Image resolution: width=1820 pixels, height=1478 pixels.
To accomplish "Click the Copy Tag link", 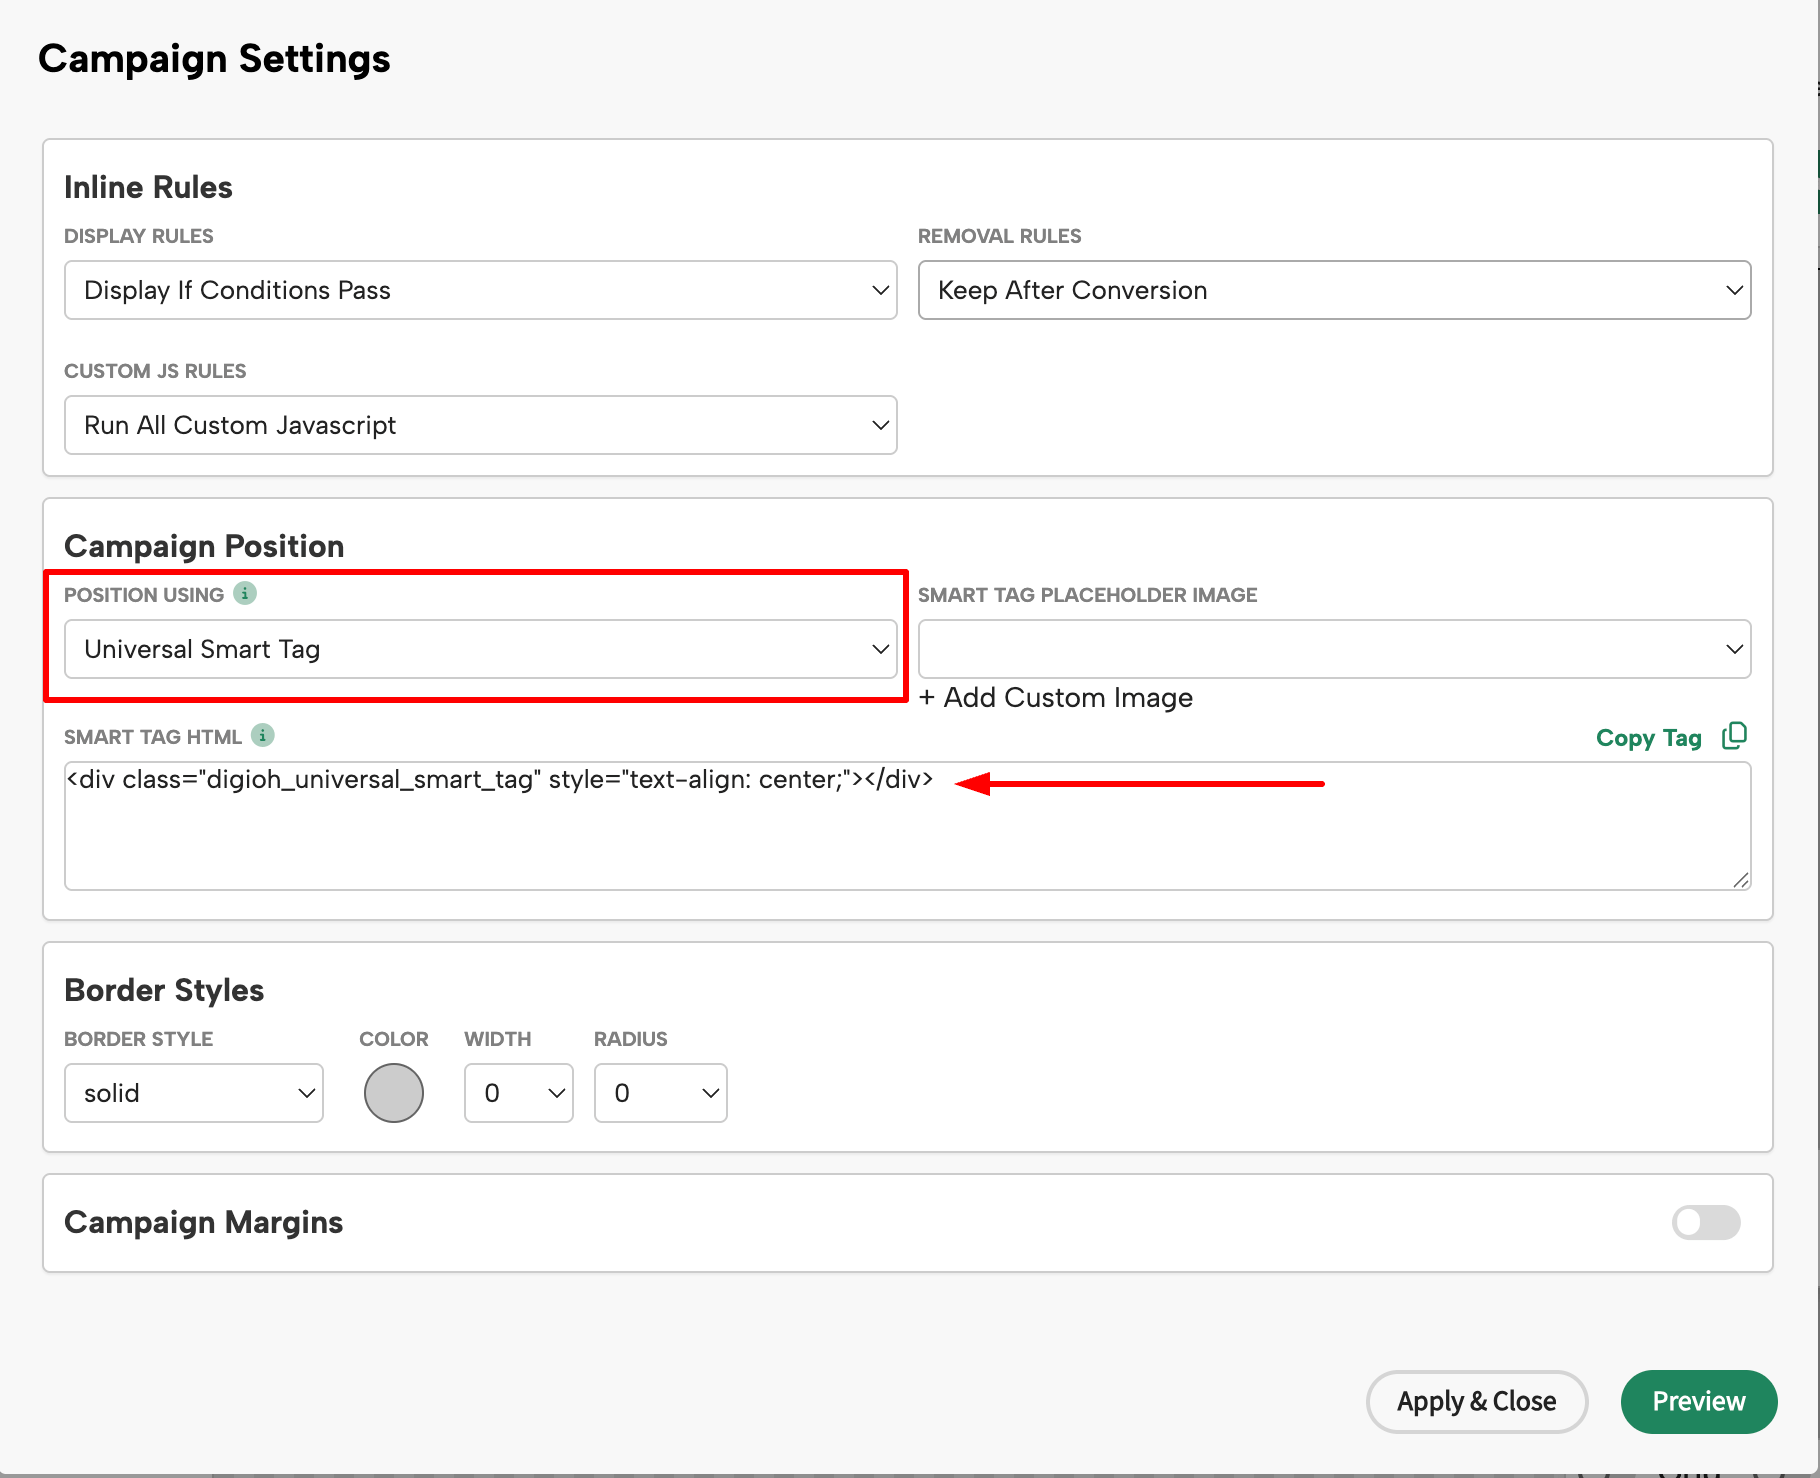I will click(1648, 737).
